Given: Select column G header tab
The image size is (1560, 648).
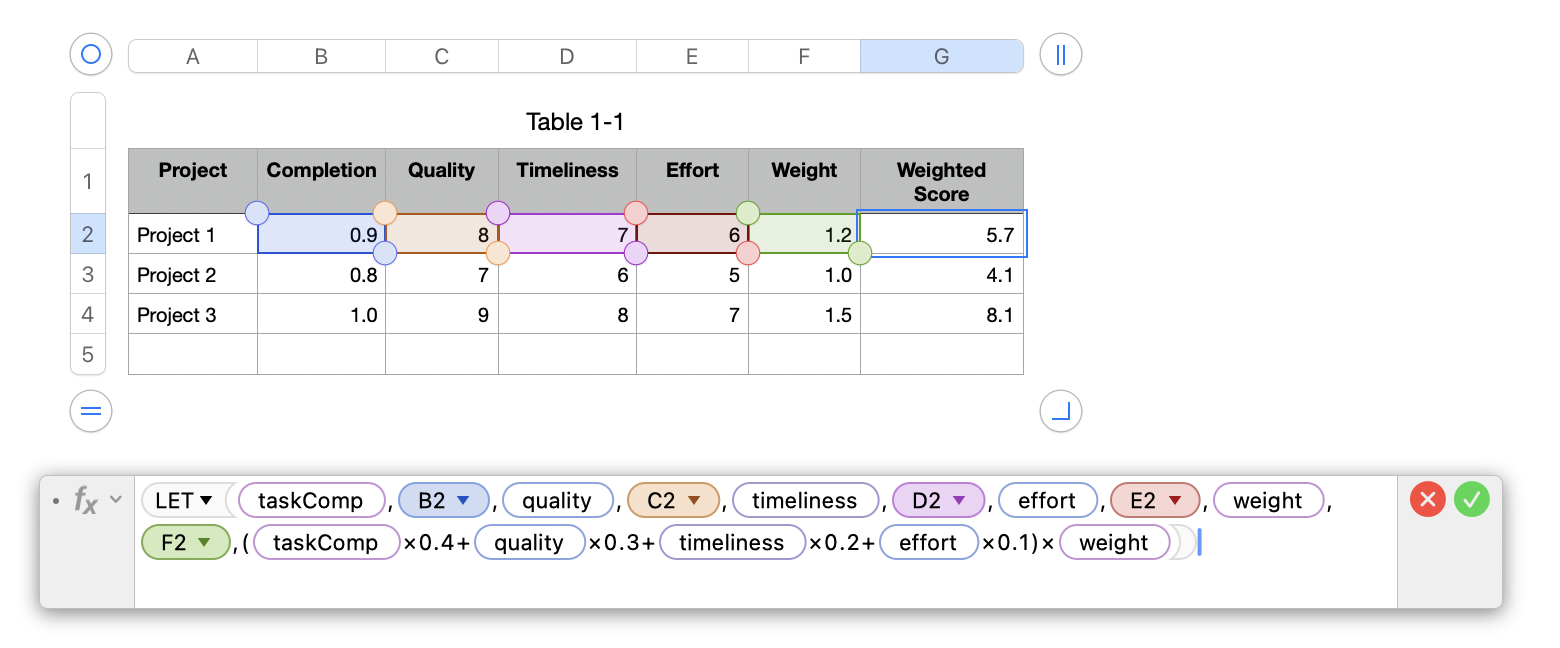Looking at the screenshot, I should [x=941, y=57].
